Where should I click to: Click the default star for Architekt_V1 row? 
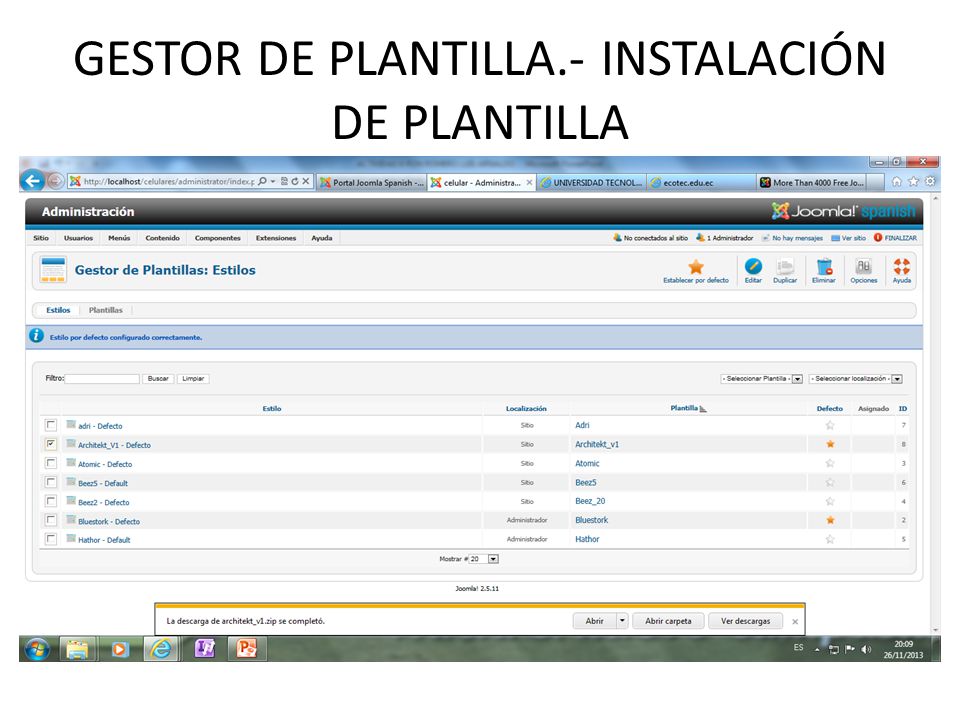pos(830,444)
